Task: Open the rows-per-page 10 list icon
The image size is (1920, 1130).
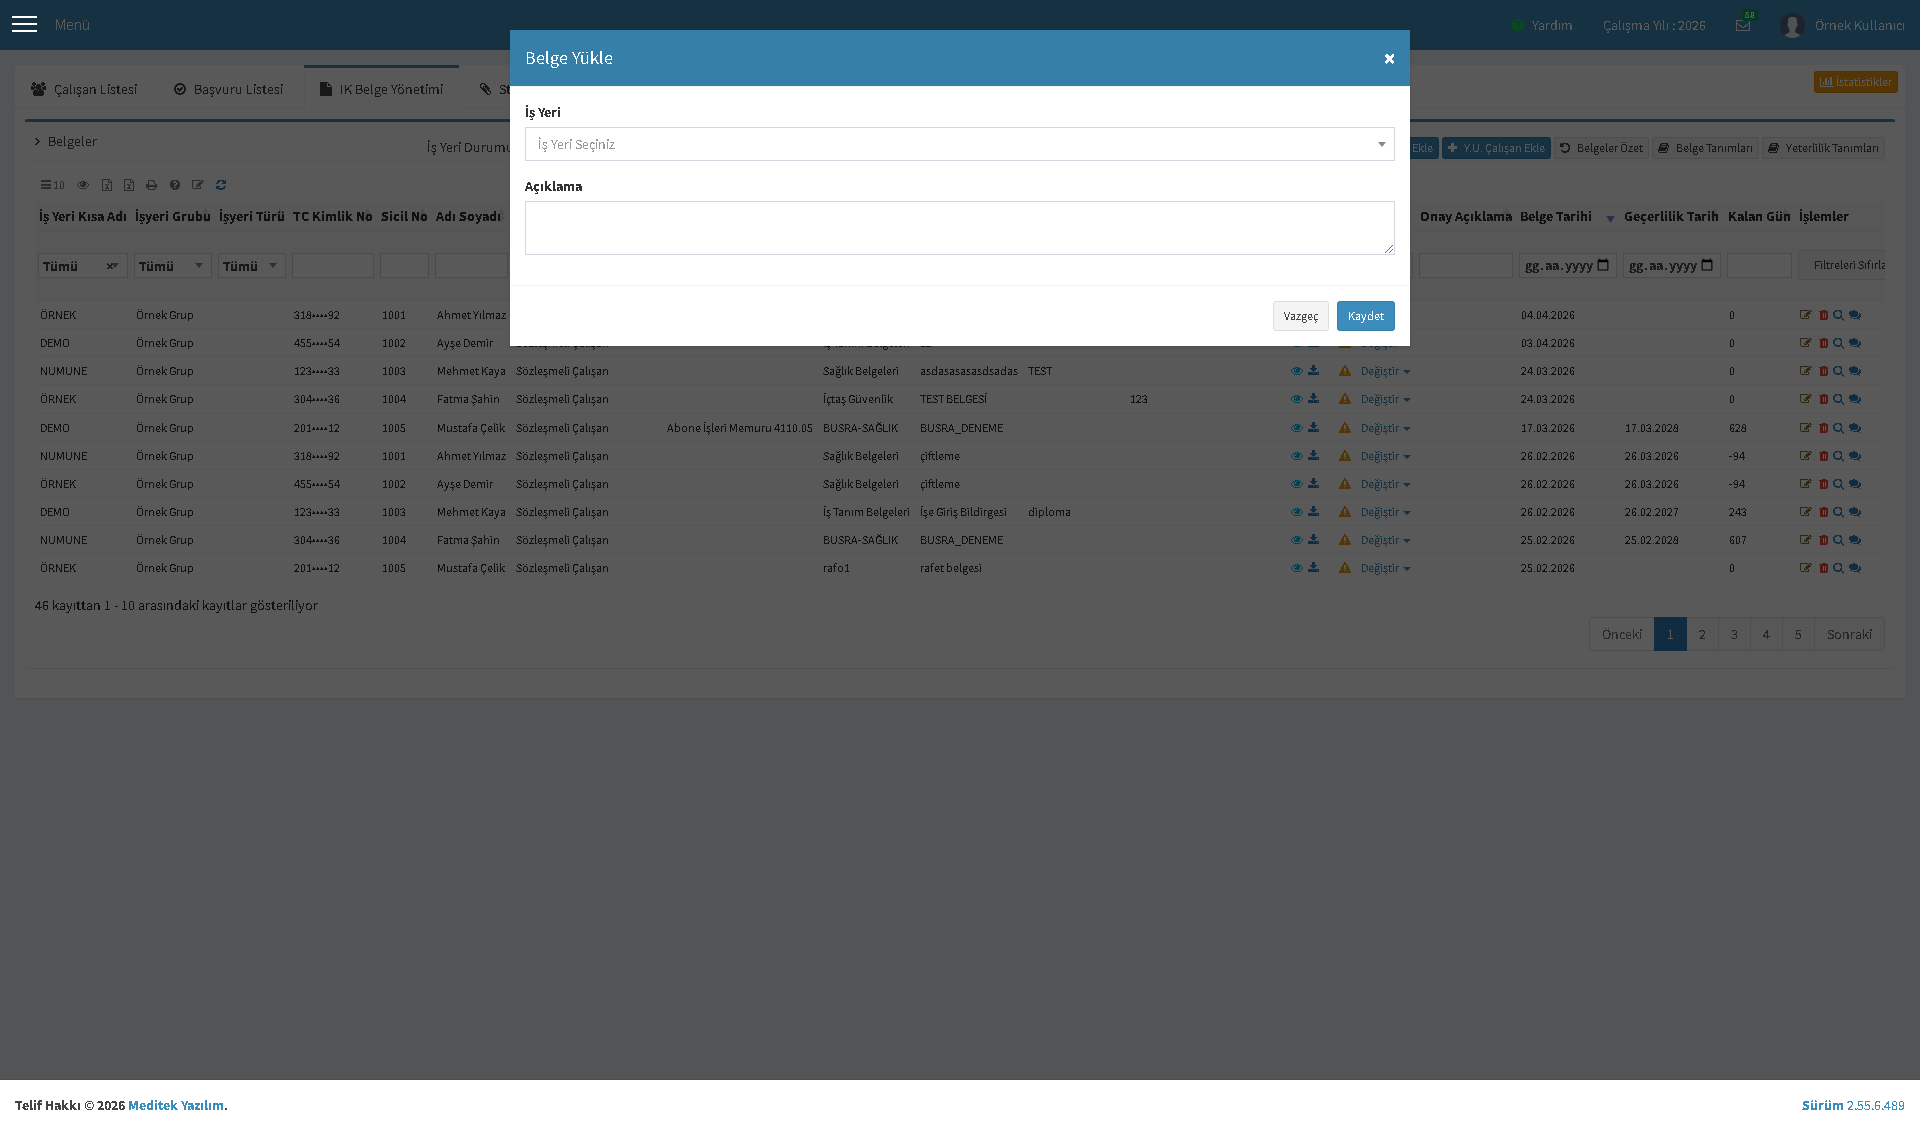Action: click(52, 185)
